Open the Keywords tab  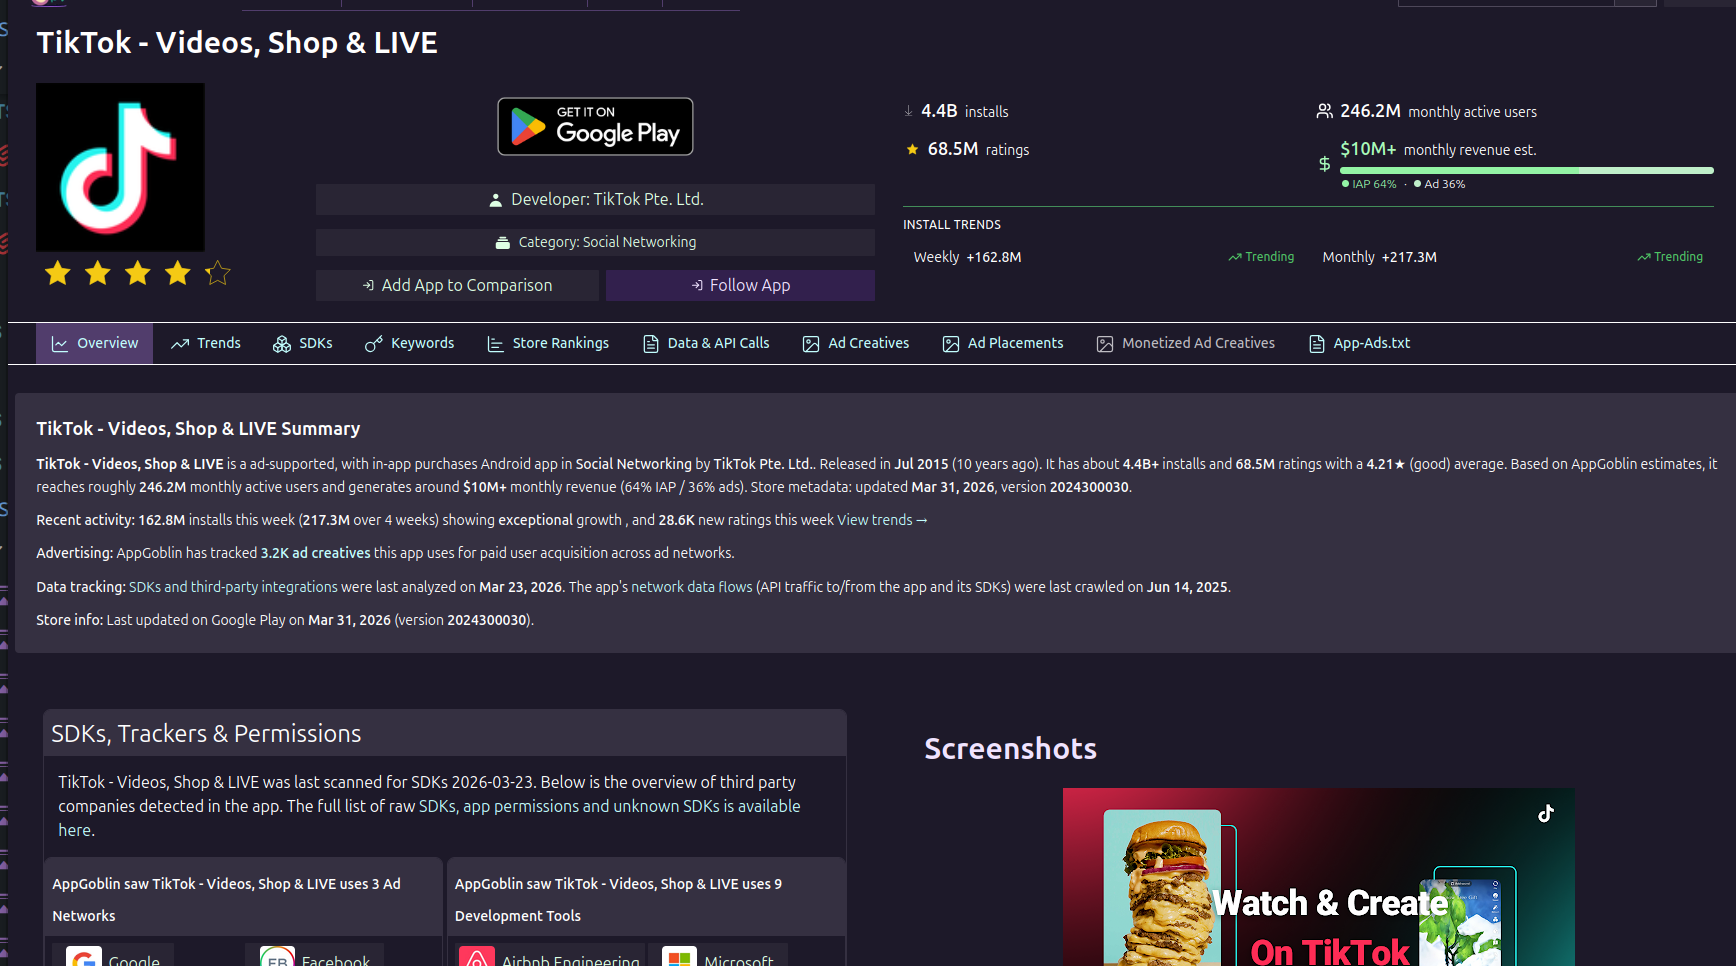point(410,343)
